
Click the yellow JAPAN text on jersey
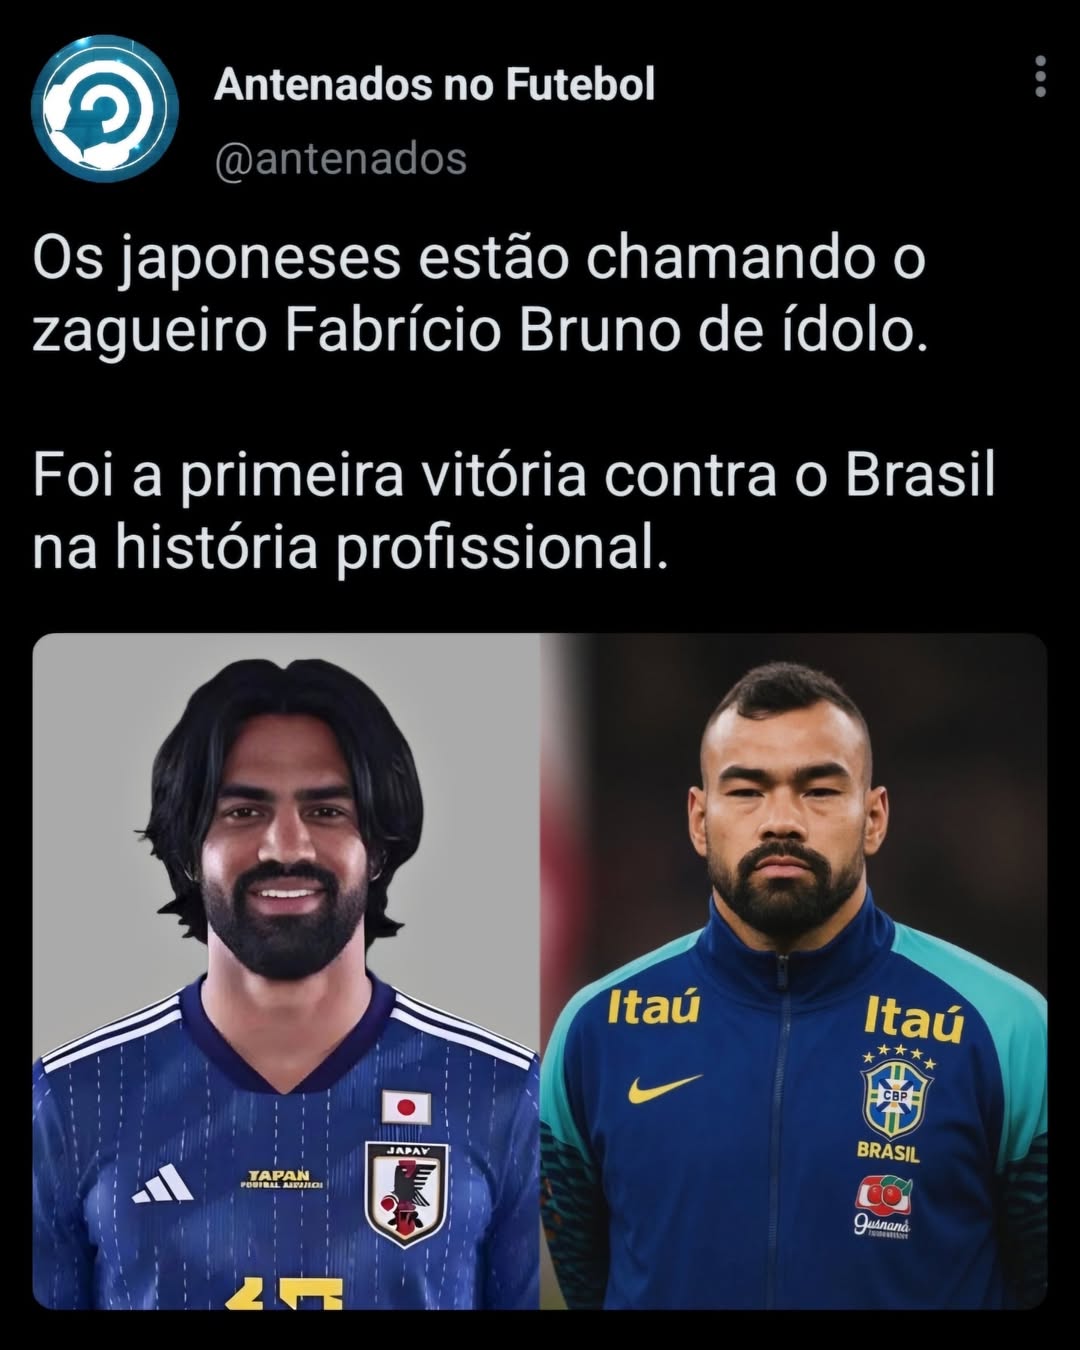pyautogui.click(x=280, y=1175)
